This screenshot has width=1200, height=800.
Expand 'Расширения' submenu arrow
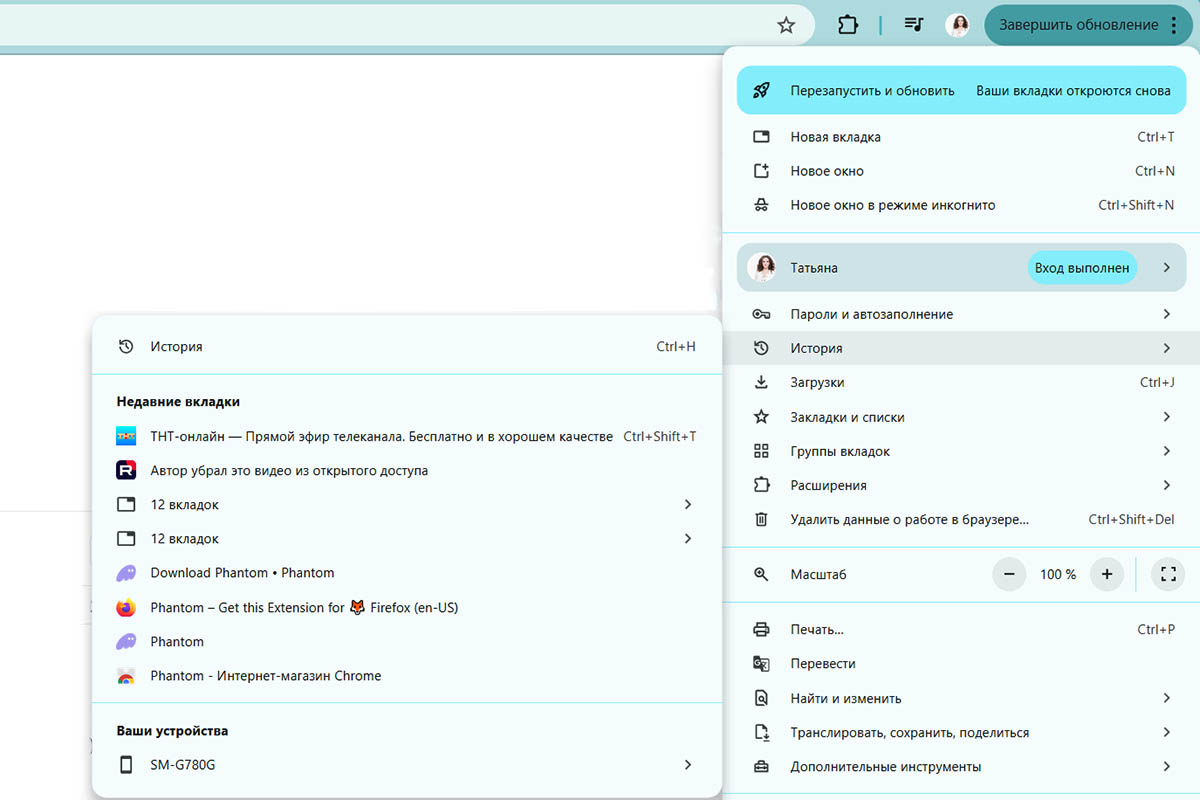(x=1166, y=485)
